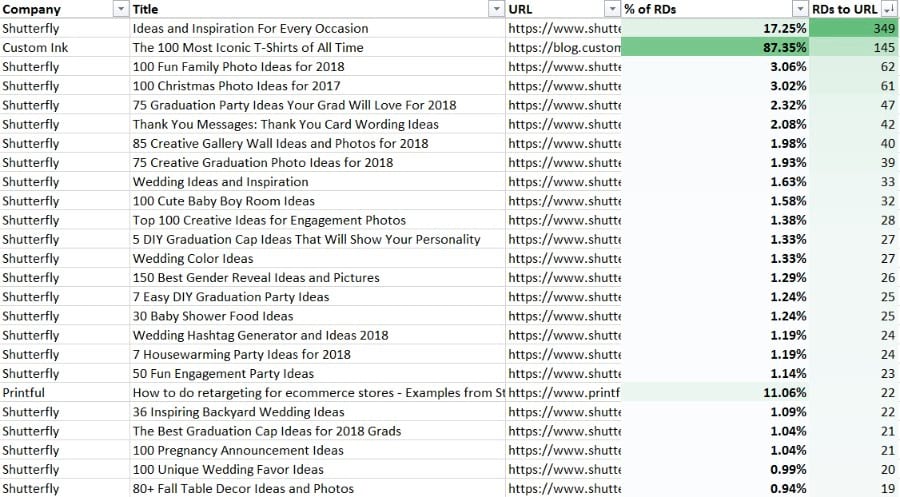900x497 pixels.
Task: Click the 'How to do retargeting' title cell
Action: (x=318, y=393)
